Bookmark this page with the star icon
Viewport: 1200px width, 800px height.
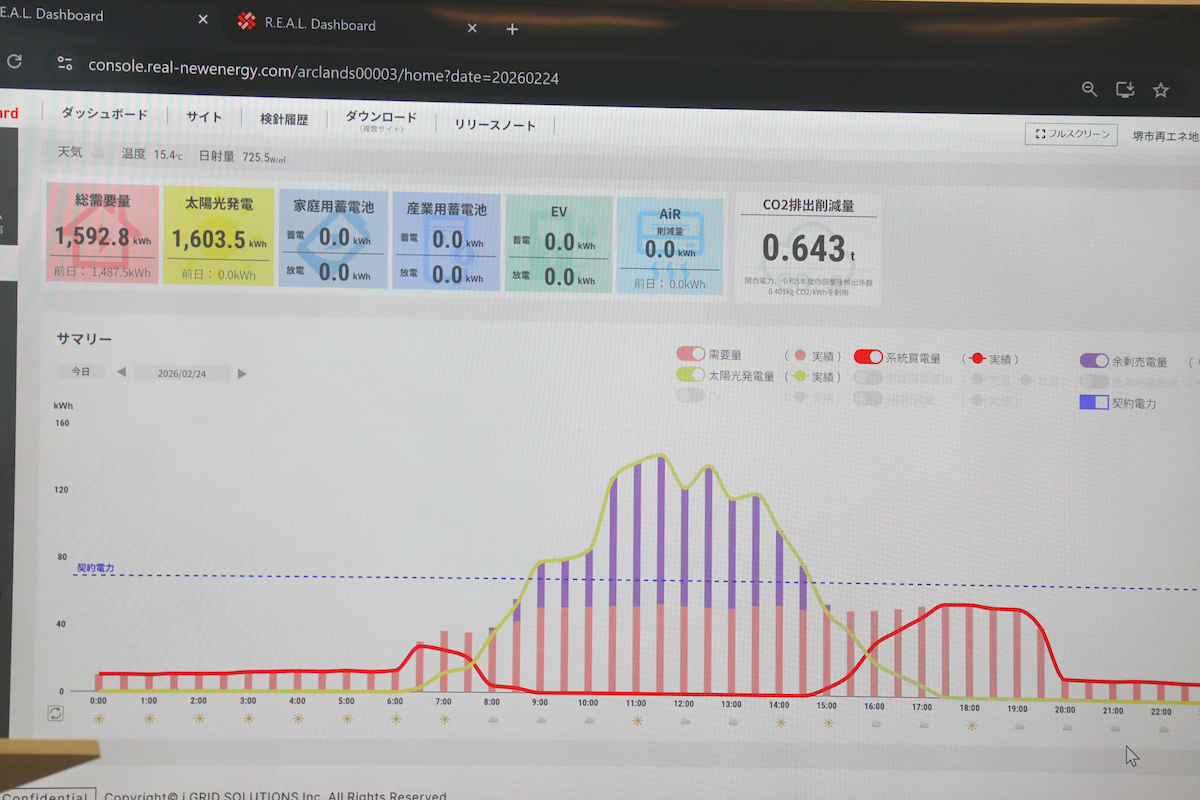tap(1161, 90)
